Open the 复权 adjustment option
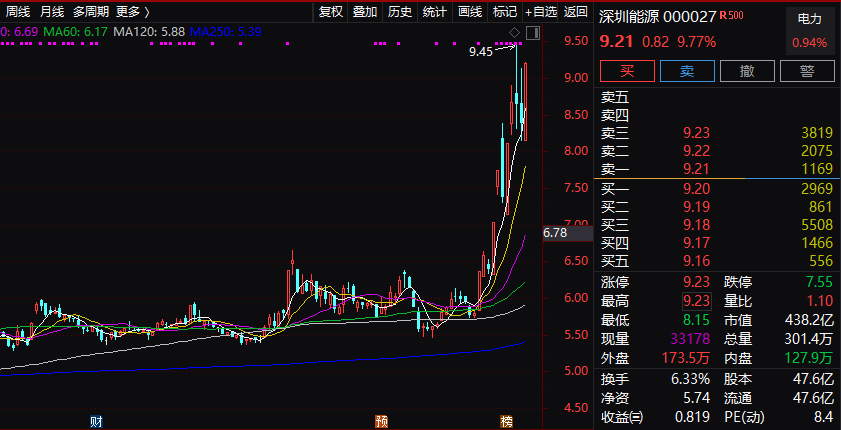This screenshot has width=841, height=430. point(330,11)
